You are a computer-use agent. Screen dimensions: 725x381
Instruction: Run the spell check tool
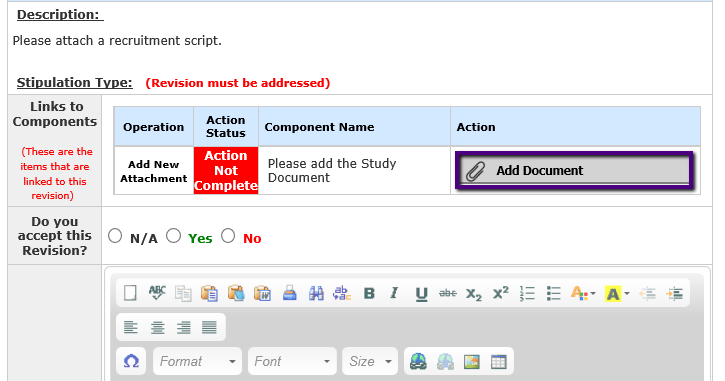click(x=157, y=293)
